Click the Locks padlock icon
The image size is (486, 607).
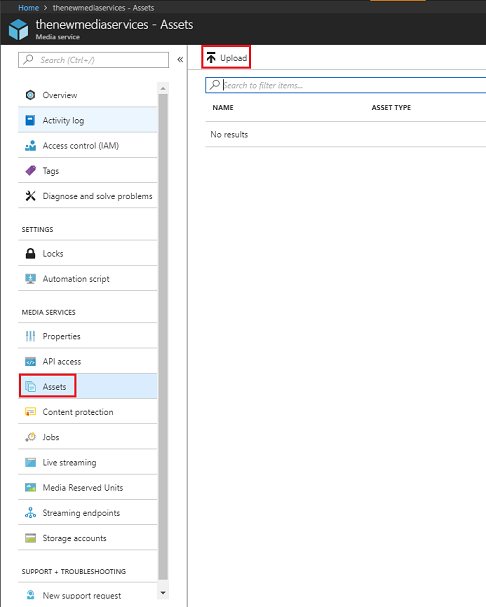[30, 254]
